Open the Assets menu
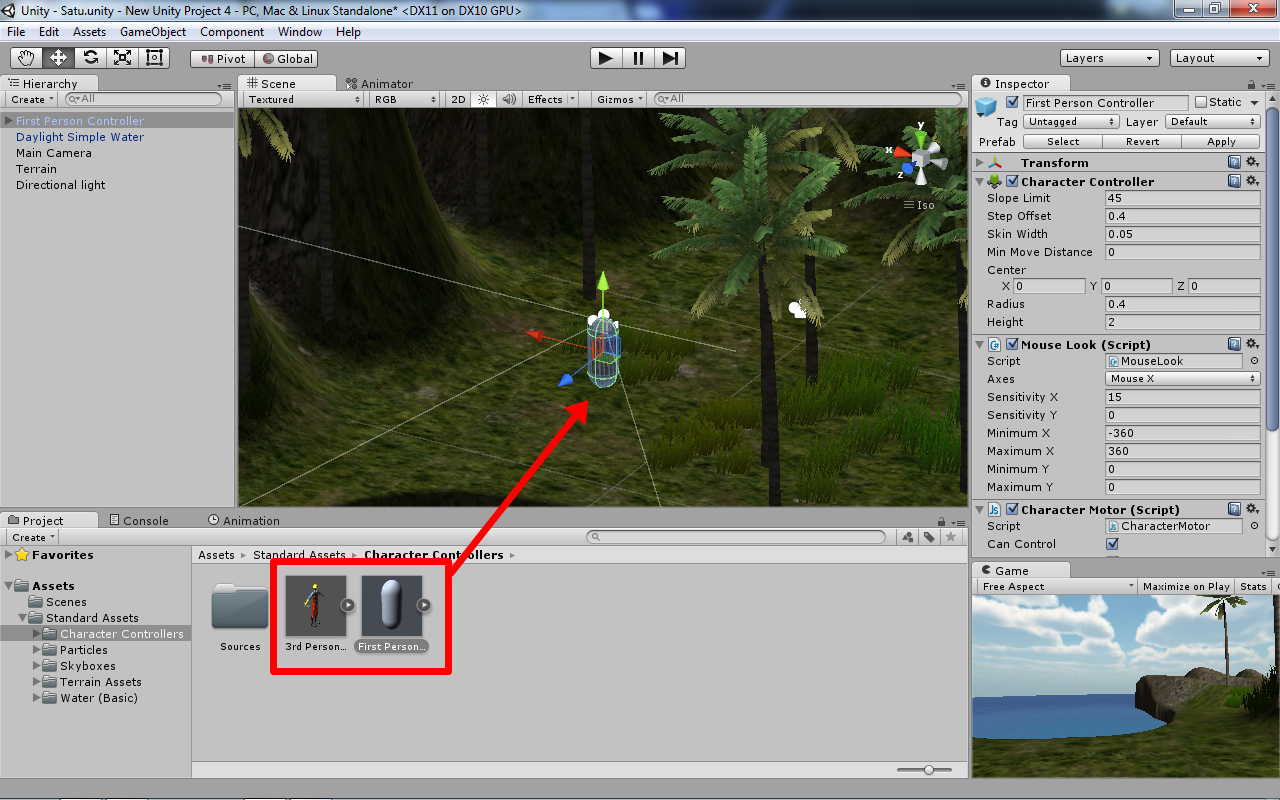 90,32
